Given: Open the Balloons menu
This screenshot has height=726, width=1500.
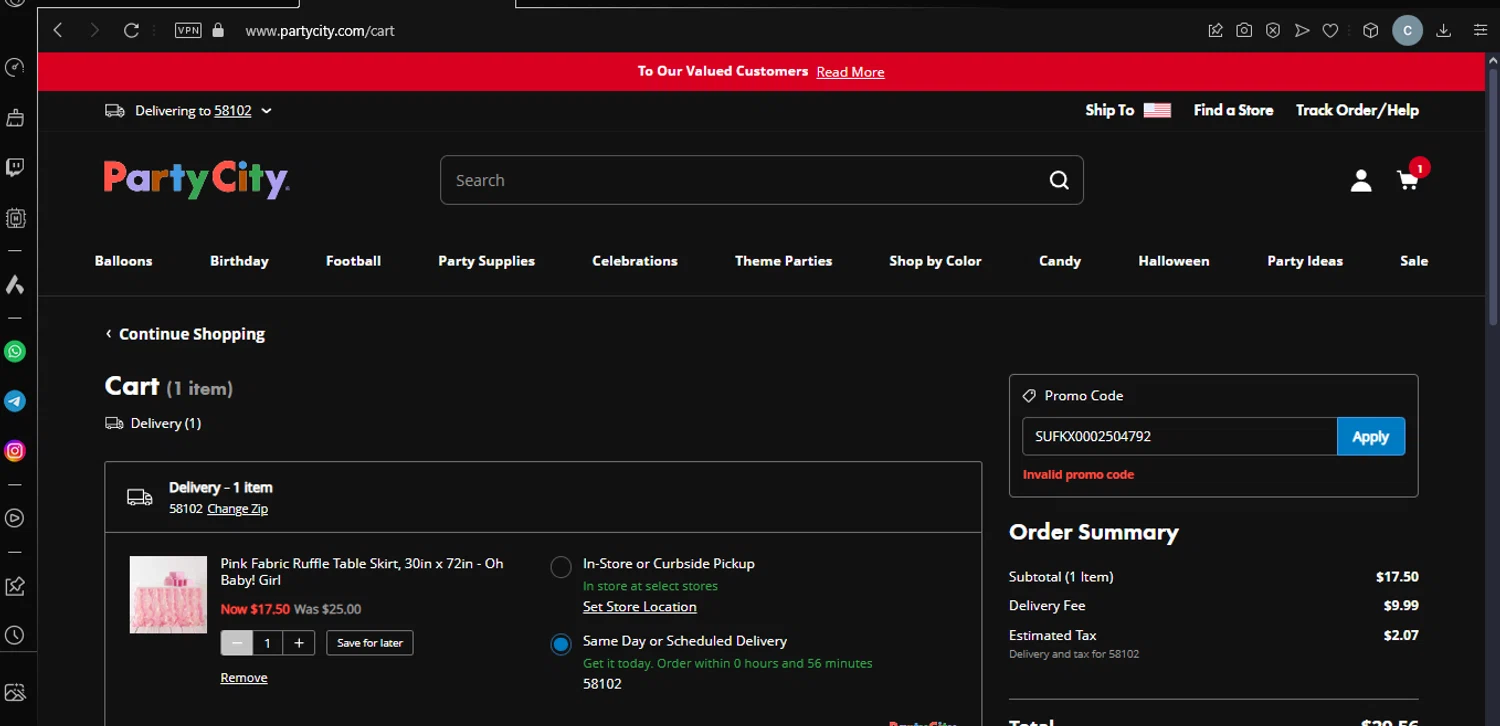Looking at the screenshot, I should [124, 261].
